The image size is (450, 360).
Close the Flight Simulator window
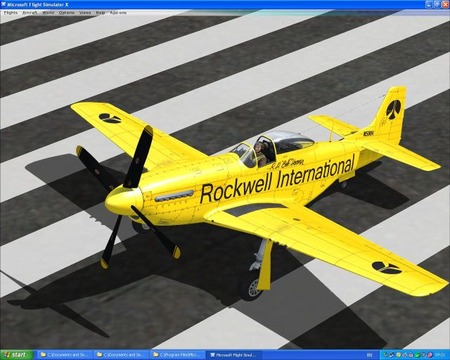point(445,4)
